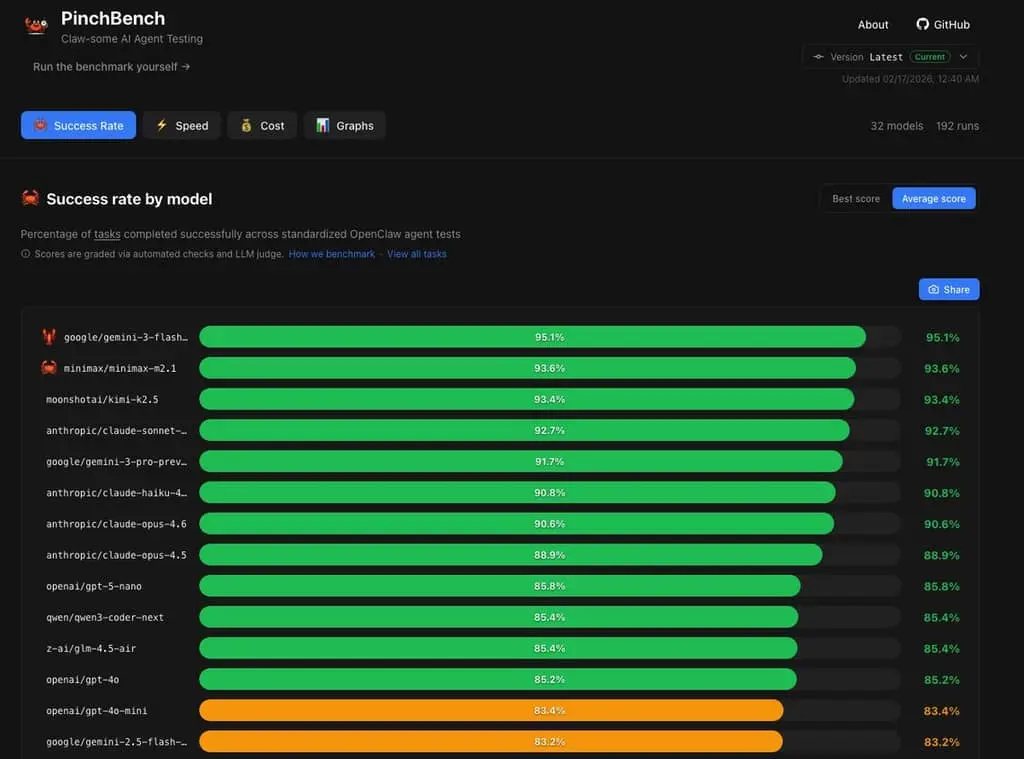
Task: Open the GitHub icon link
Action: 923,24
